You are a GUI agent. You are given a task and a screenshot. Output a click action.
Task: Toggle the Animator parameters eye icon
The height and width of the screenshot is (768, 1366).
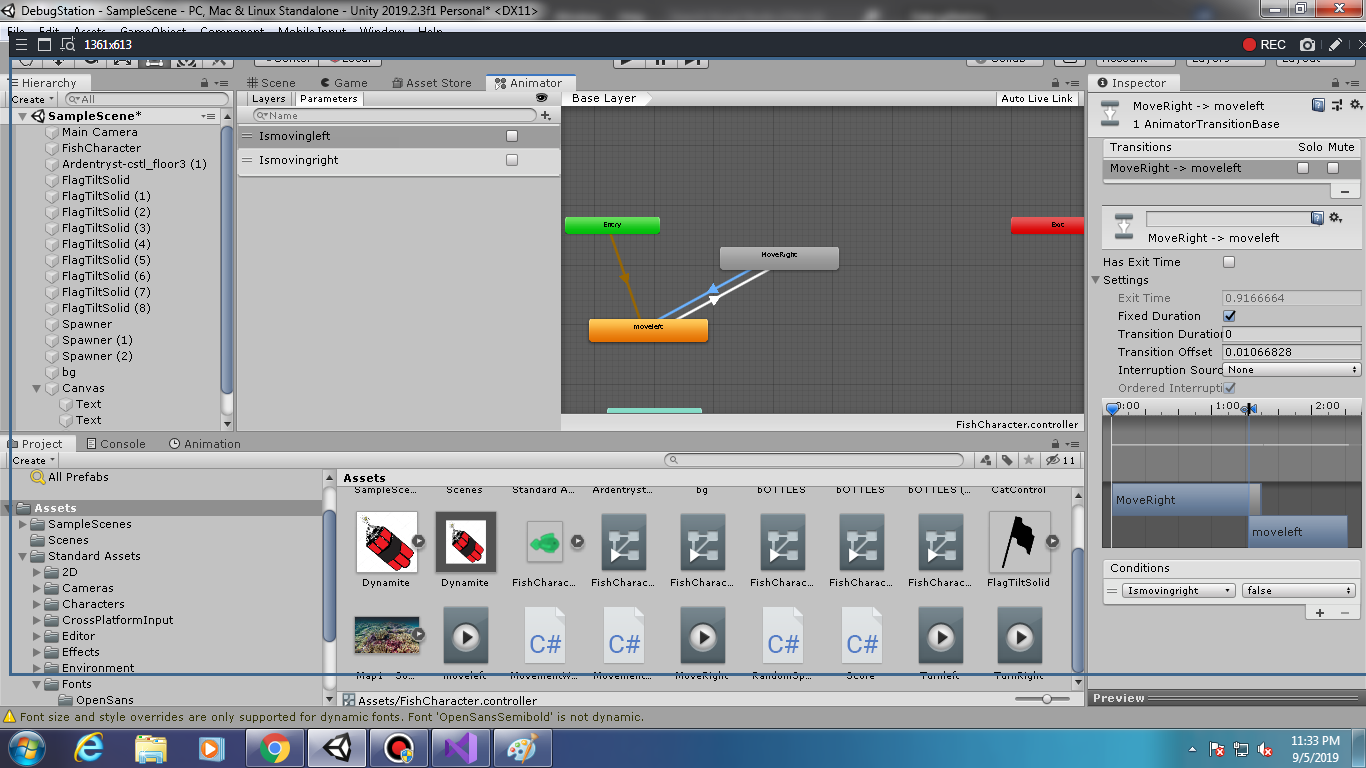(542, 99)
